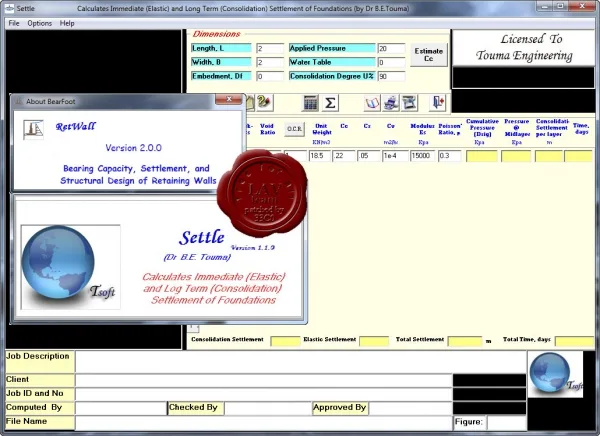Image resolution: width=600 pixels, height=436 pixels.
Task: Close the About BearFoot dialog
Action: (x=228, y=100)
